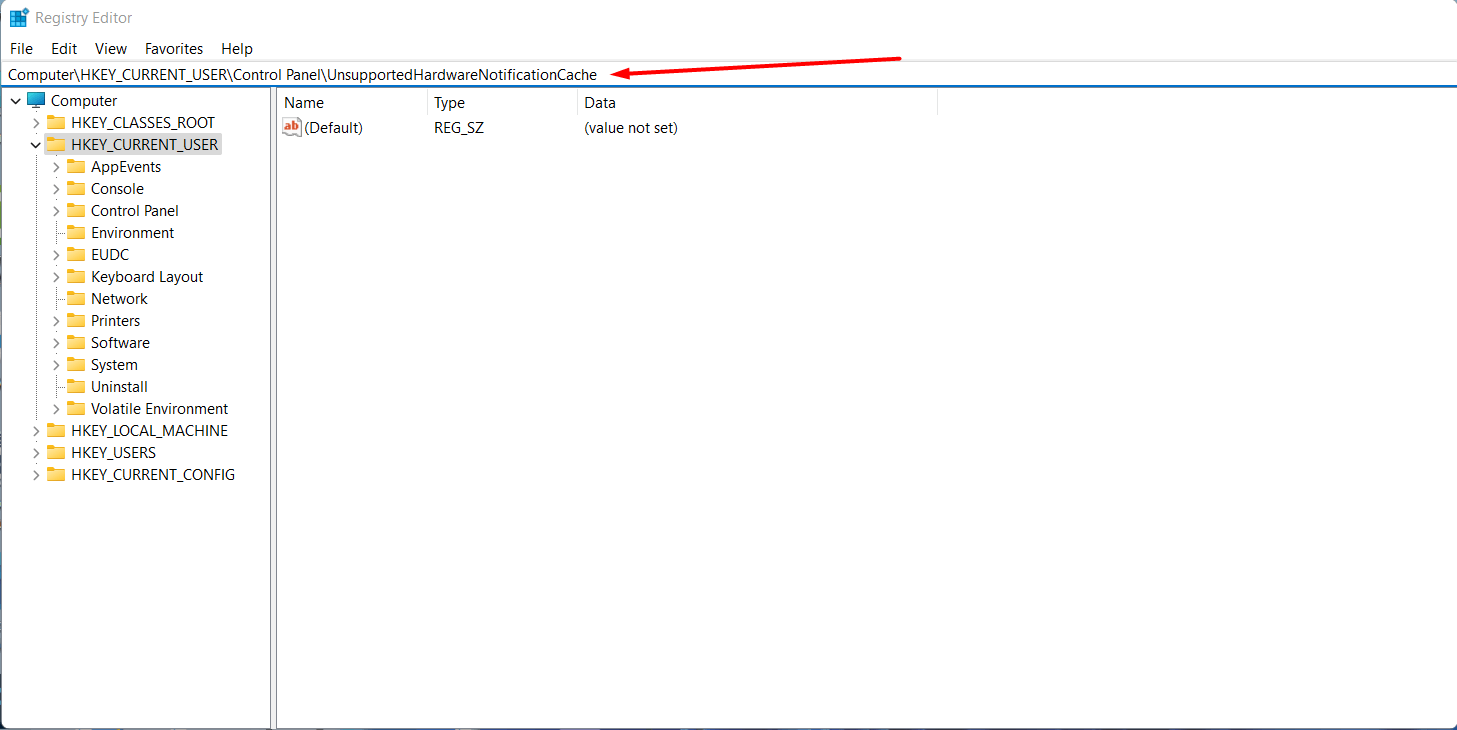Click the HKEY_USERS folder icon
1457x730 pixels.
click(56, 453)
